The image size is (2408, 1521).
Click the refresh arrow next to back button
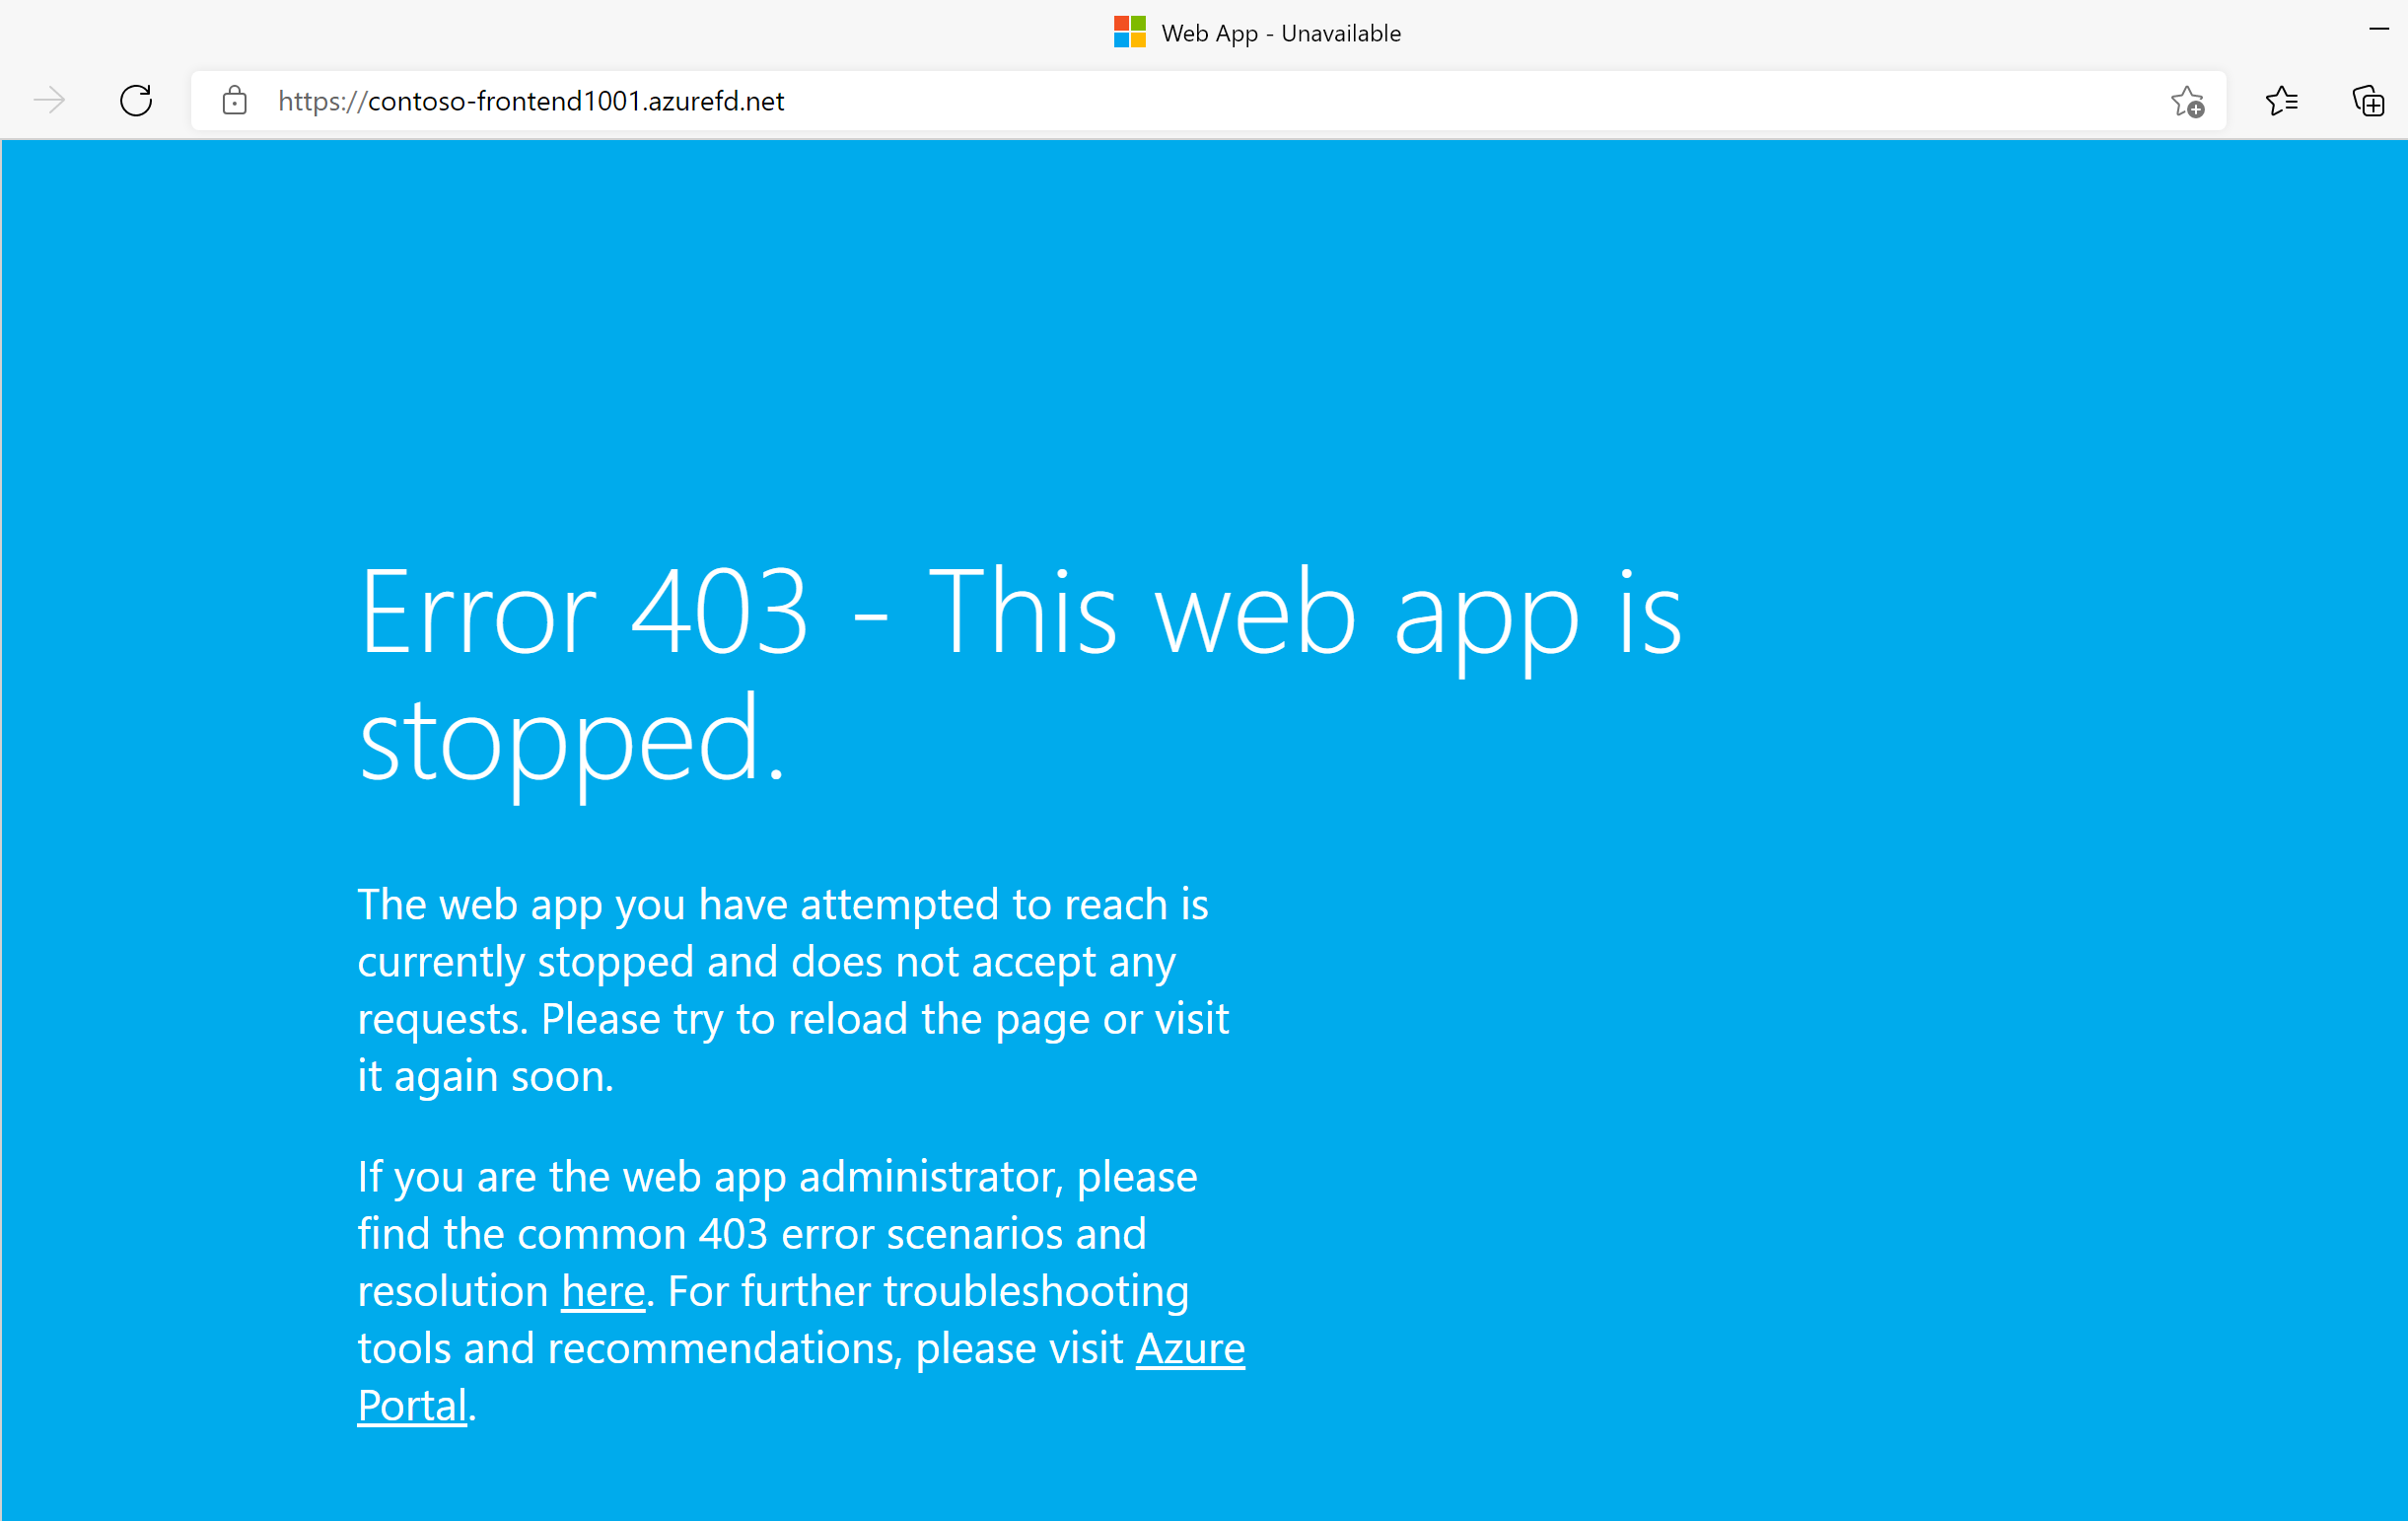point(136,100)
